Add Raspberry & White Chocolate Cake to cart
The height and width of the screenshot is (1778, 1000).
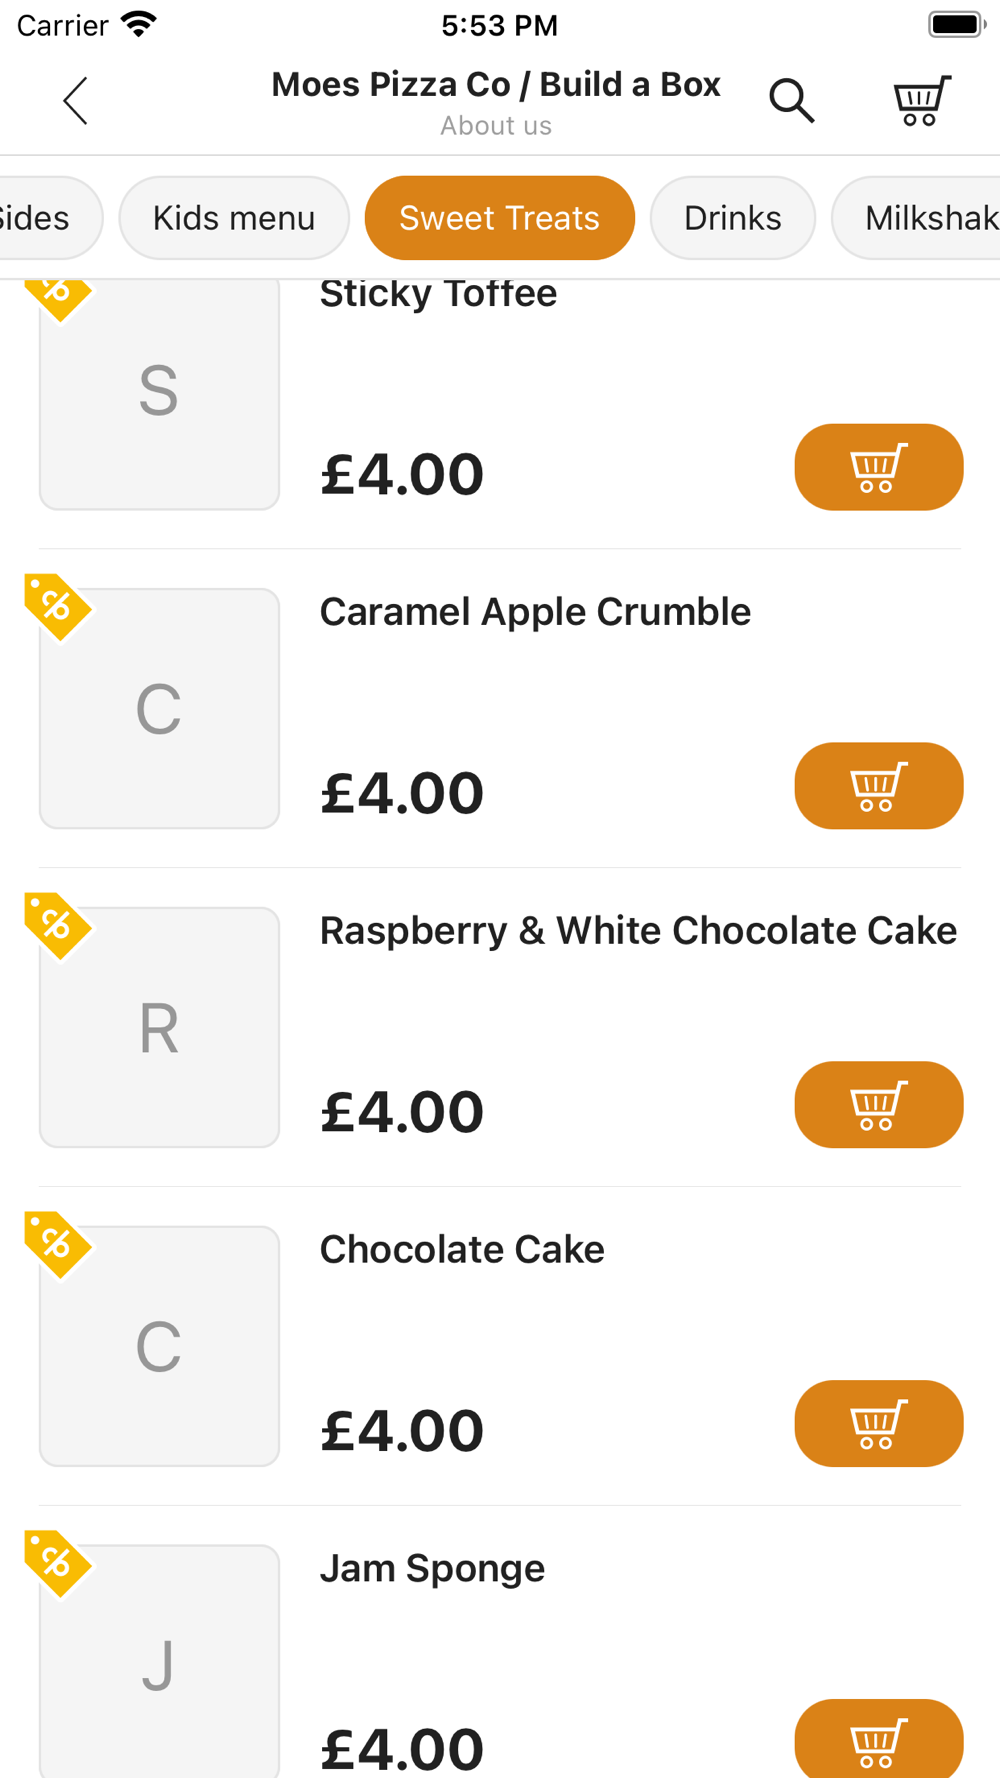[x=879, y=1105]
